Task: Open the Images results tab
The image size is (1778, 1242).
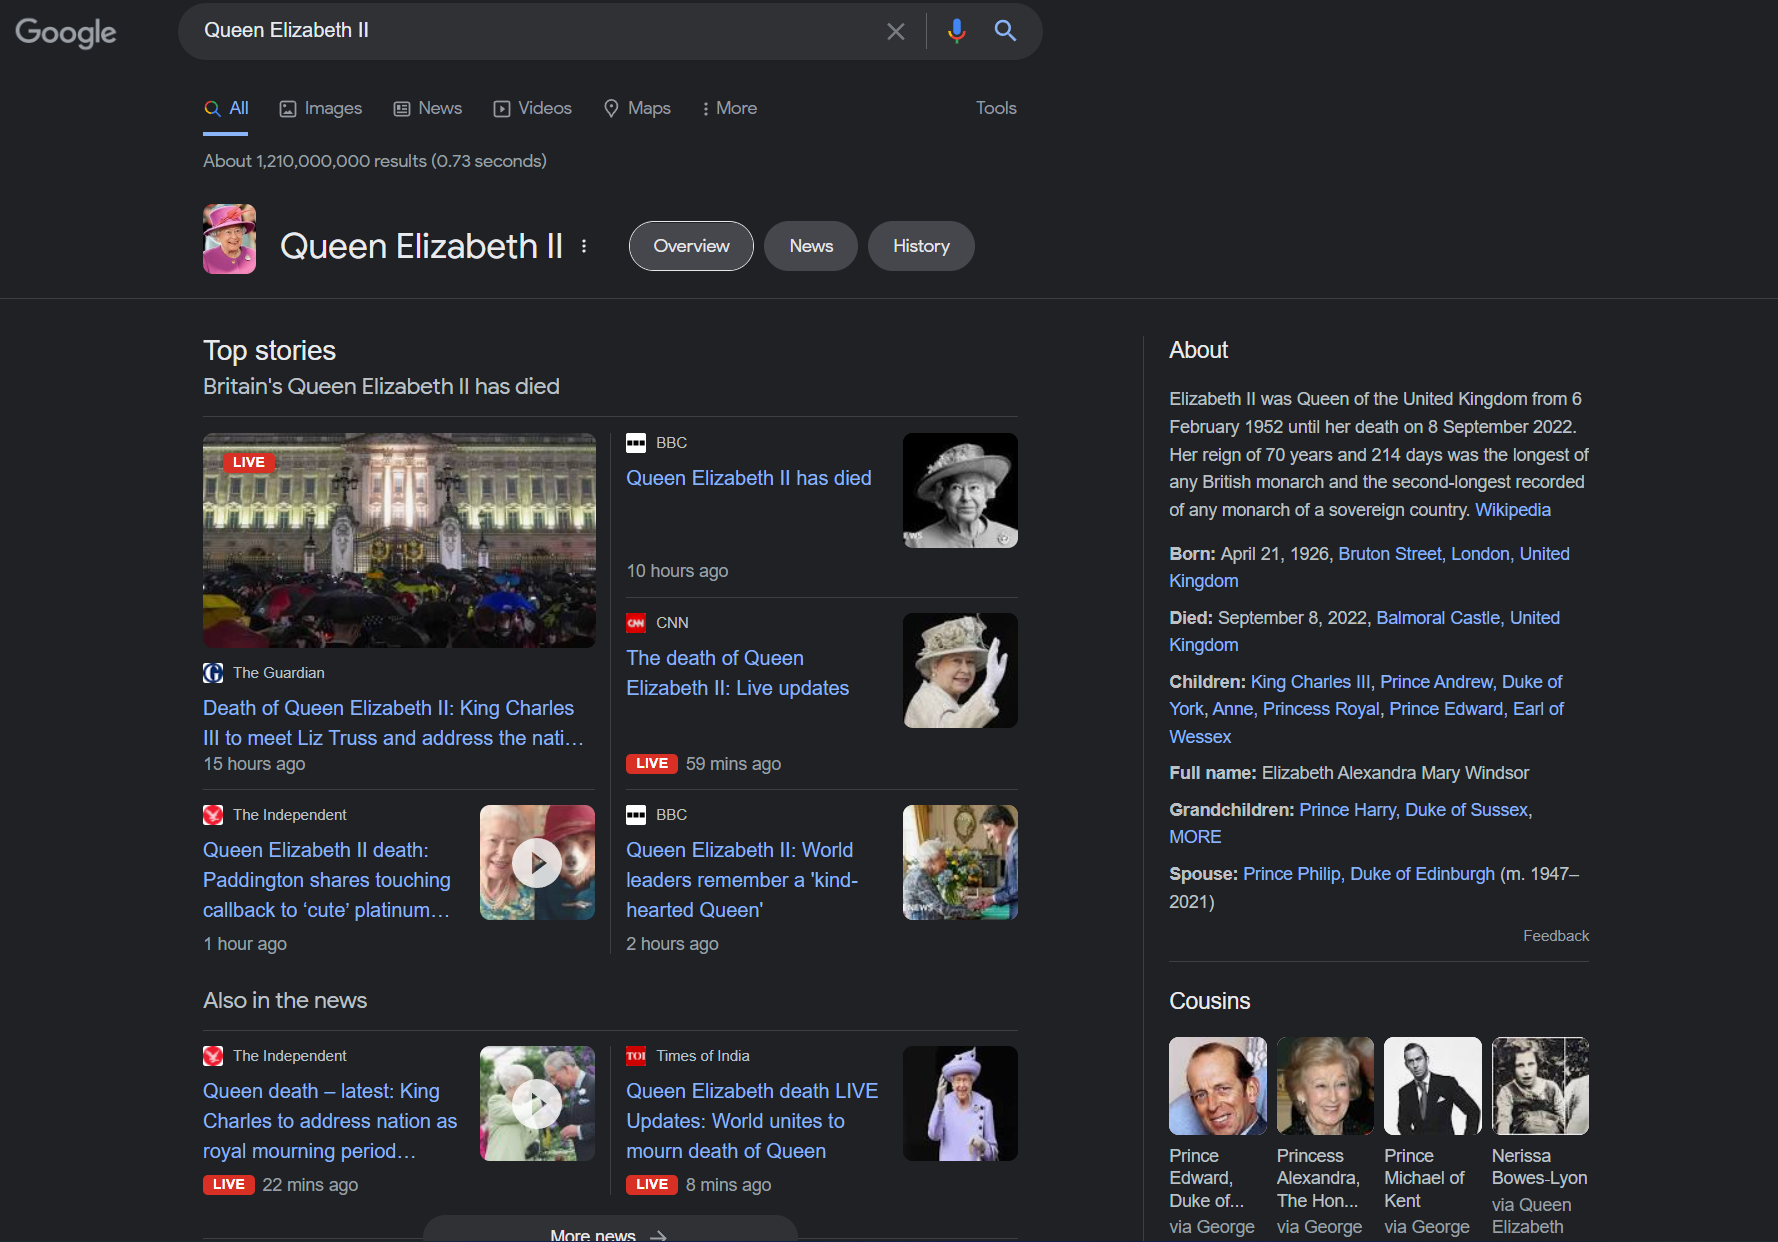Action: (x=320, y=108)
